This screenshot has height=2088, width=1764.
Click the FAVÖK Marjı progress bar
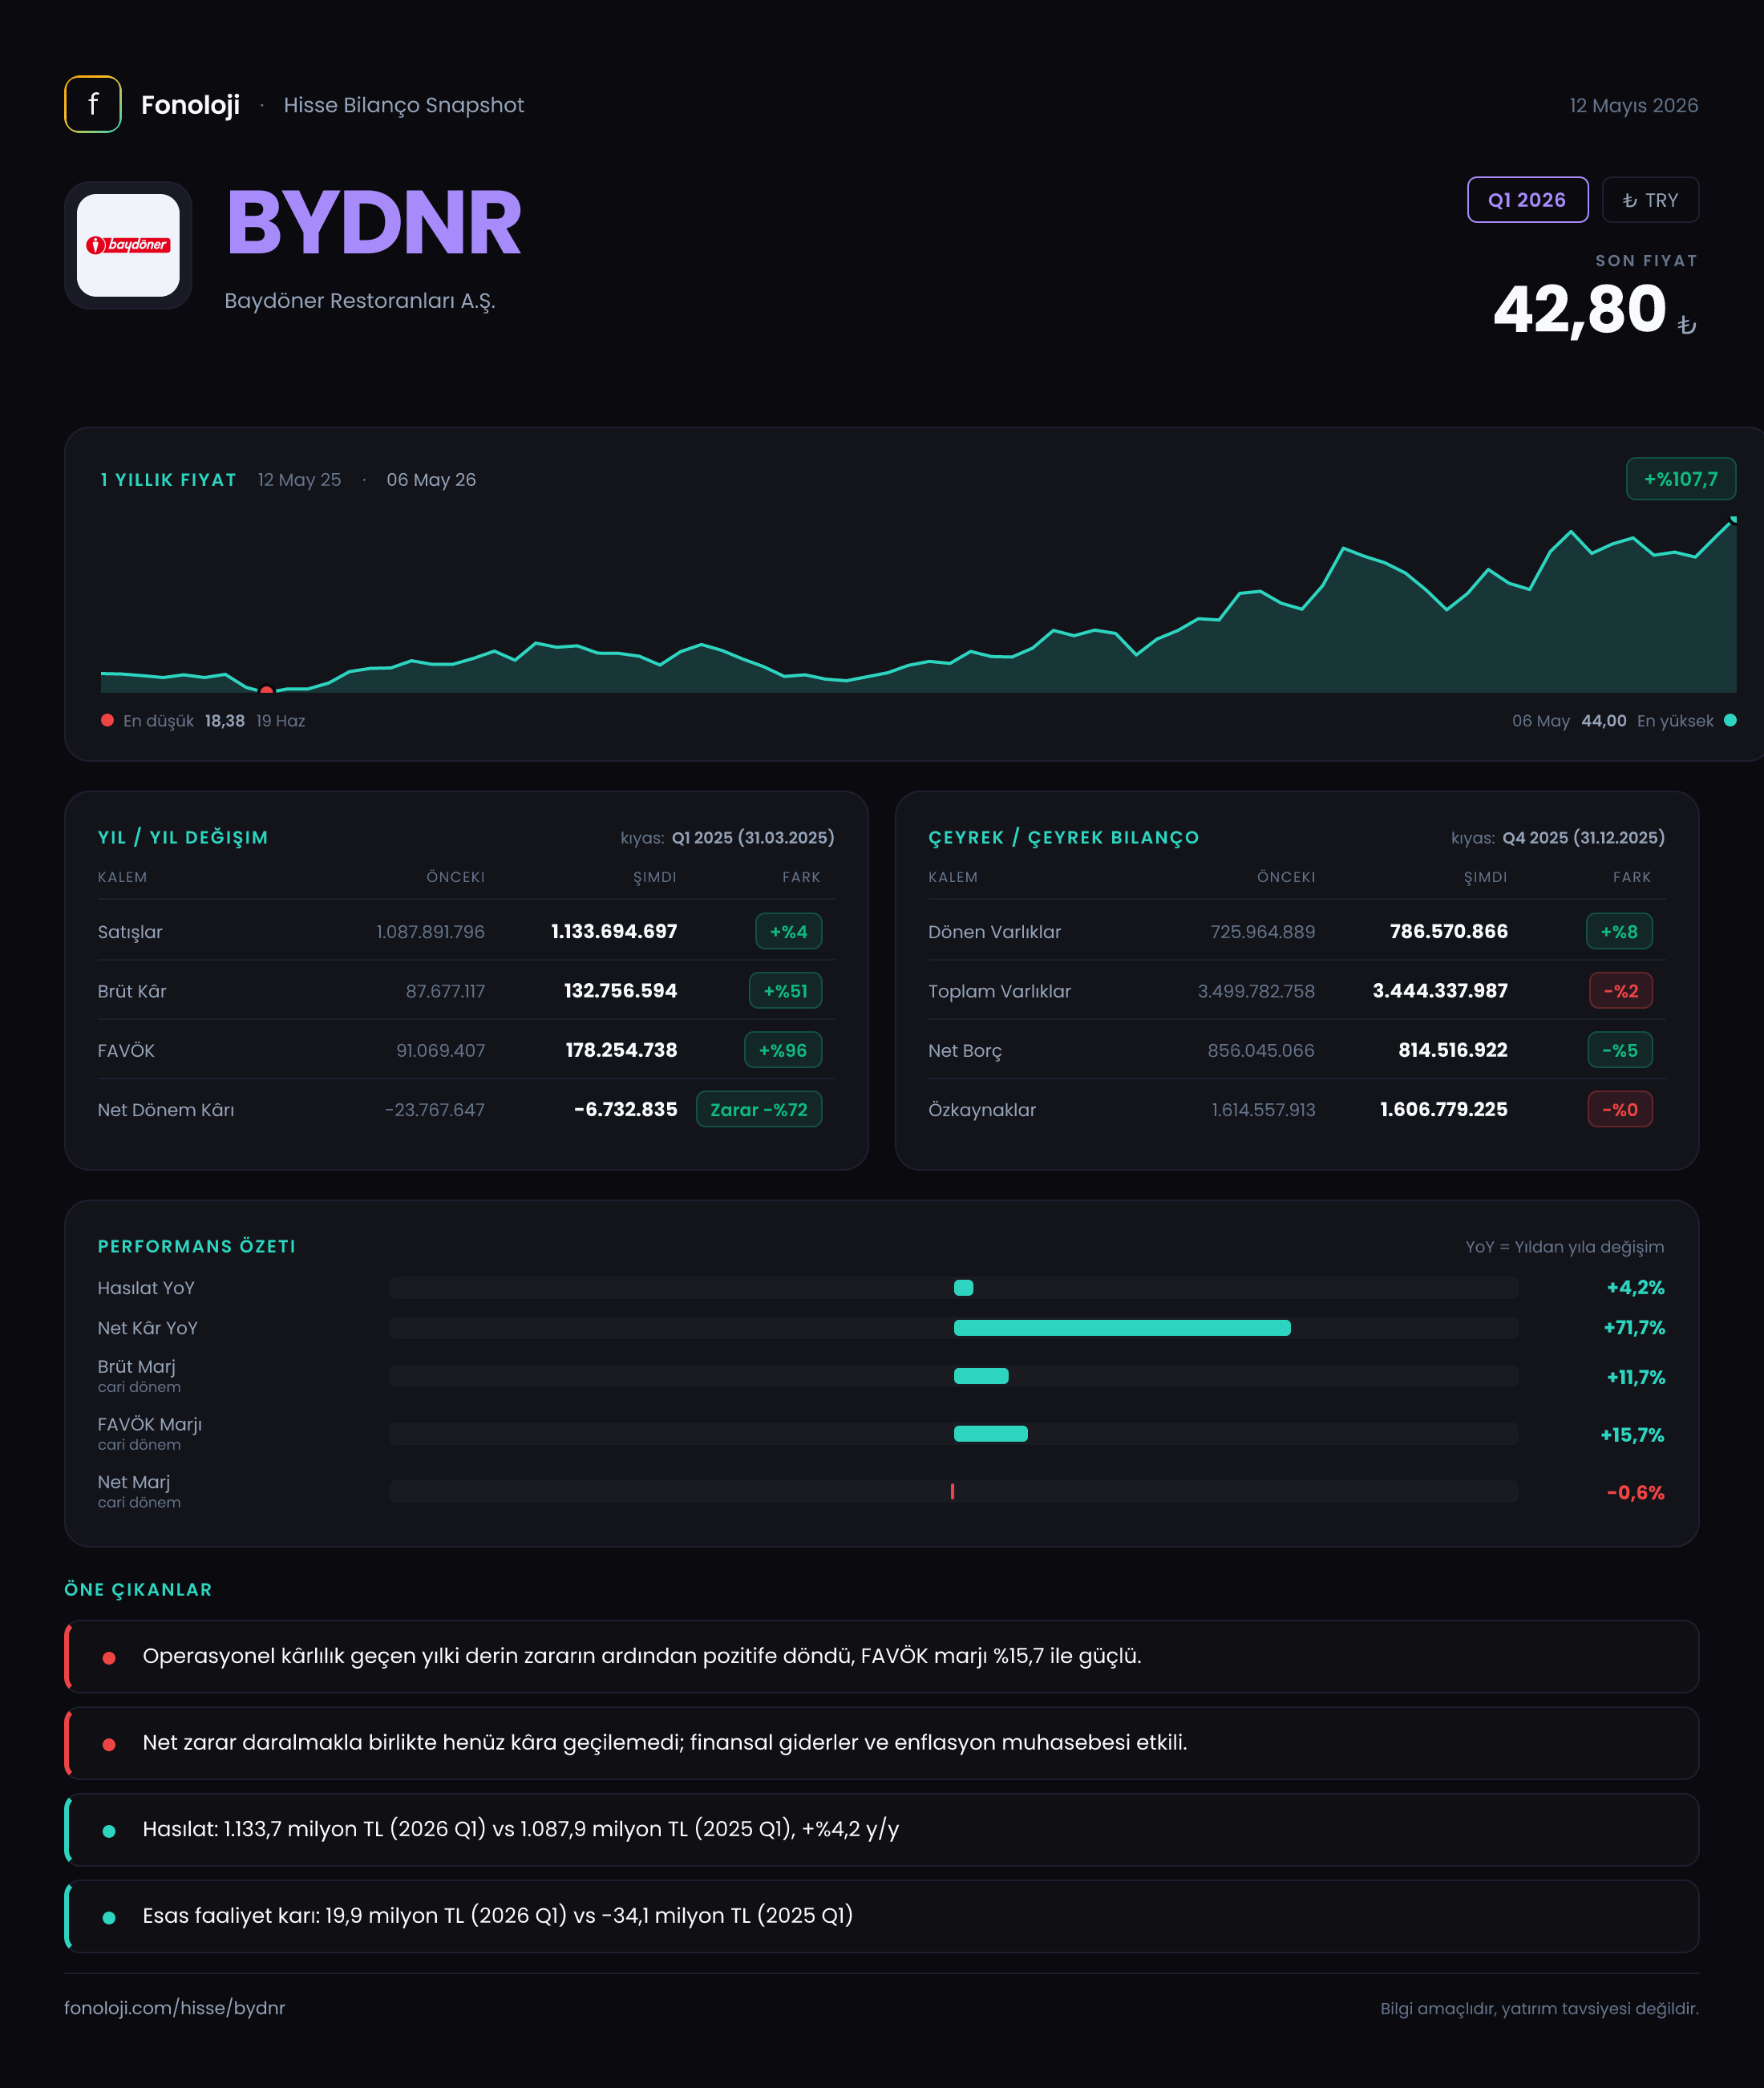click(954, 1433)
